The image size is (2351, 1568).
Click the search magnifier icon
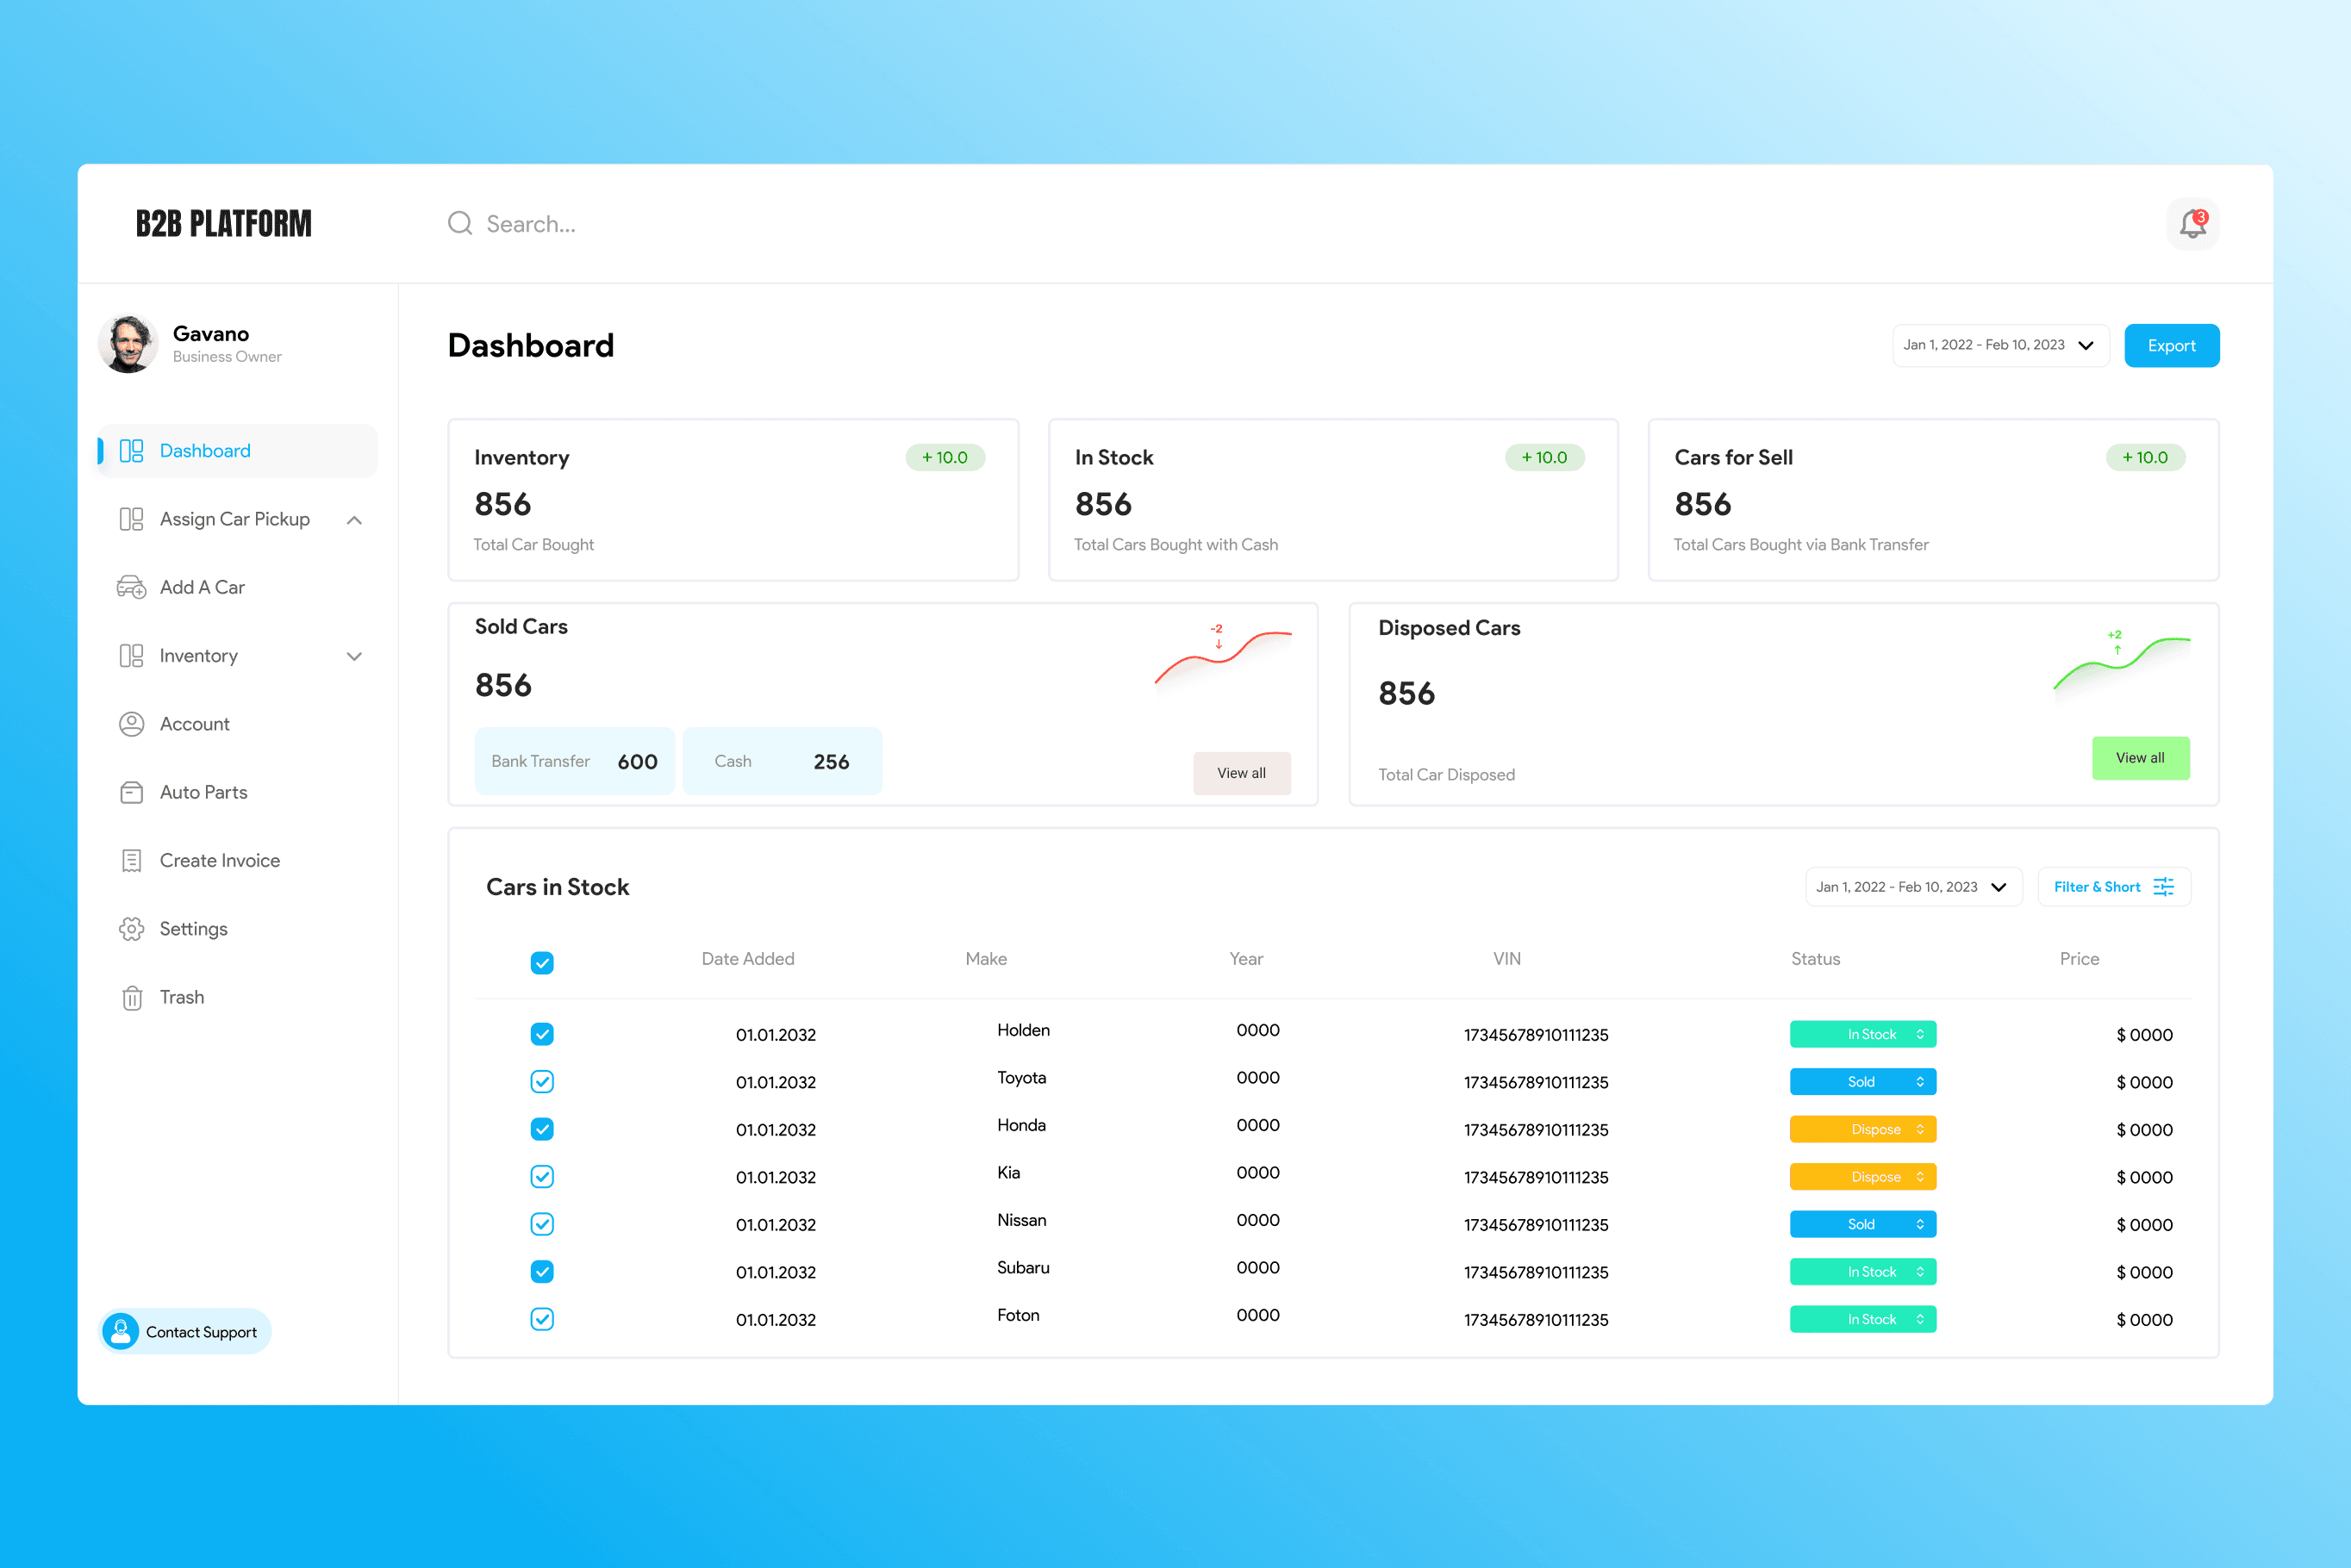[x=459, y=223]
